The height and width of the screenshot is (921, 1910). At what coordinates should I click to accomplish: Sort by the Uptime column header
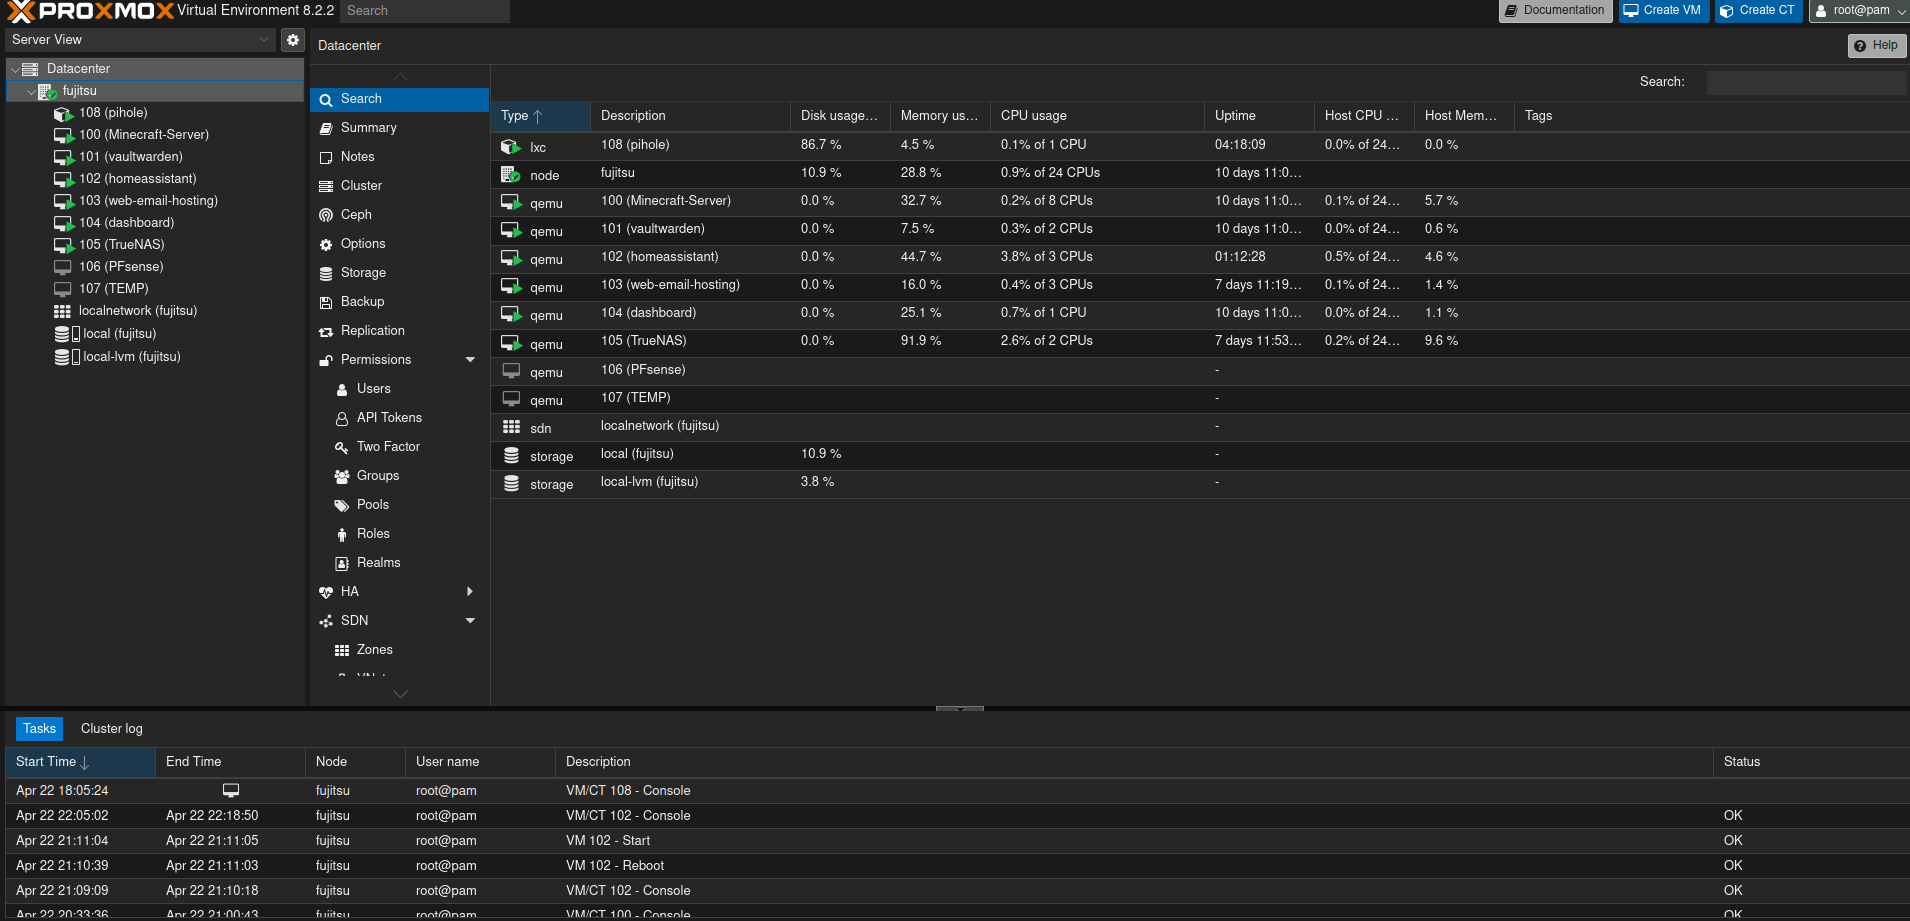click(x=1259, y=116)
